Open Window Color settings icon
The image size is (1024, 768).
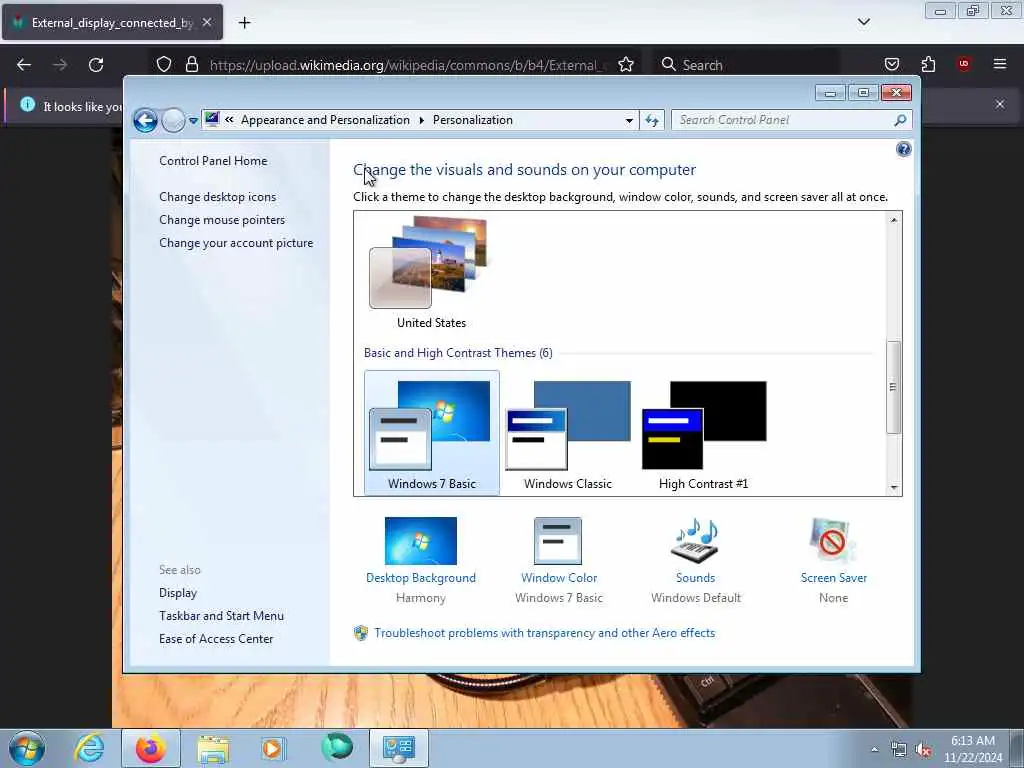(558, 541)
